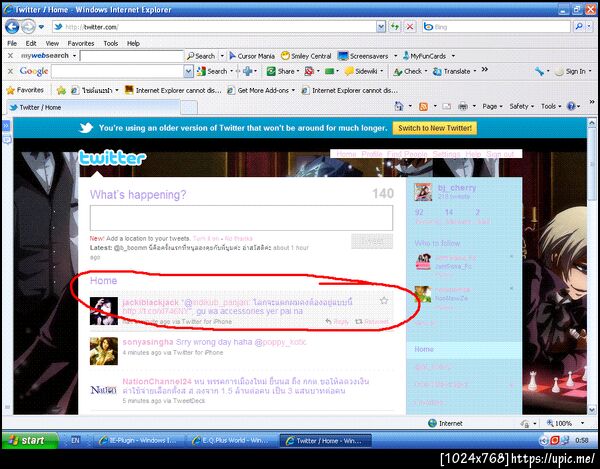Screen dimensions: 600x469
Task: Expand the command bar Tools dropdown
Action: [x=551, y=106]
